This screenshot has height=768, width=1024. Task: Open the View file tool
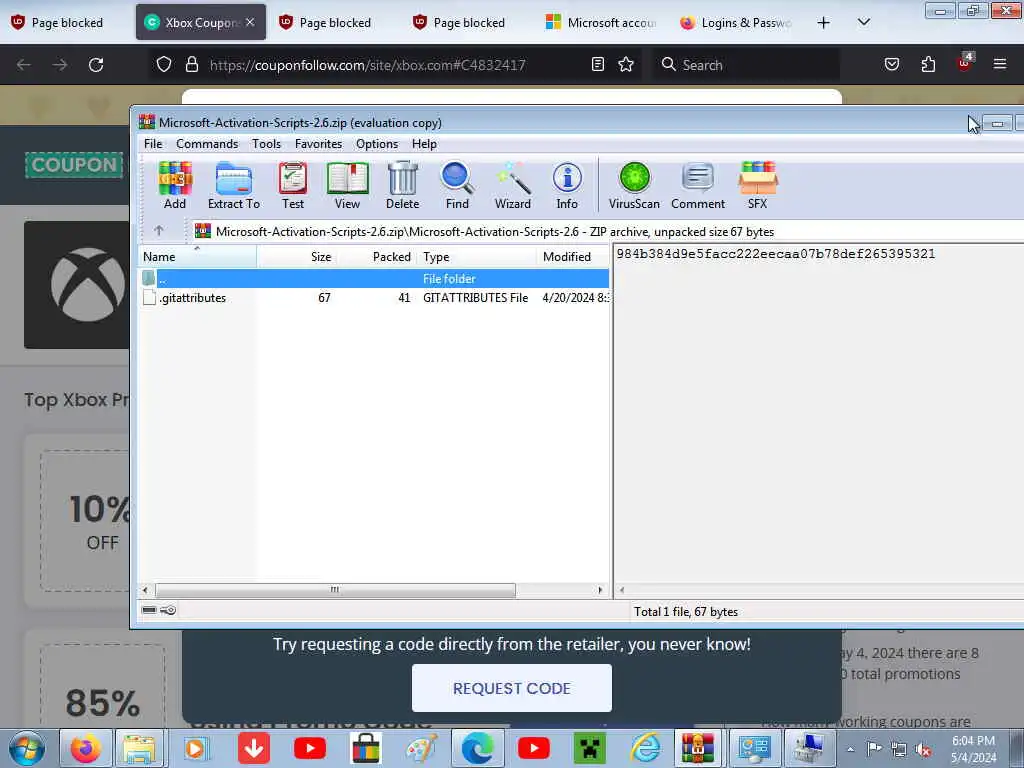pyautogui.click(x=347, y=185)
